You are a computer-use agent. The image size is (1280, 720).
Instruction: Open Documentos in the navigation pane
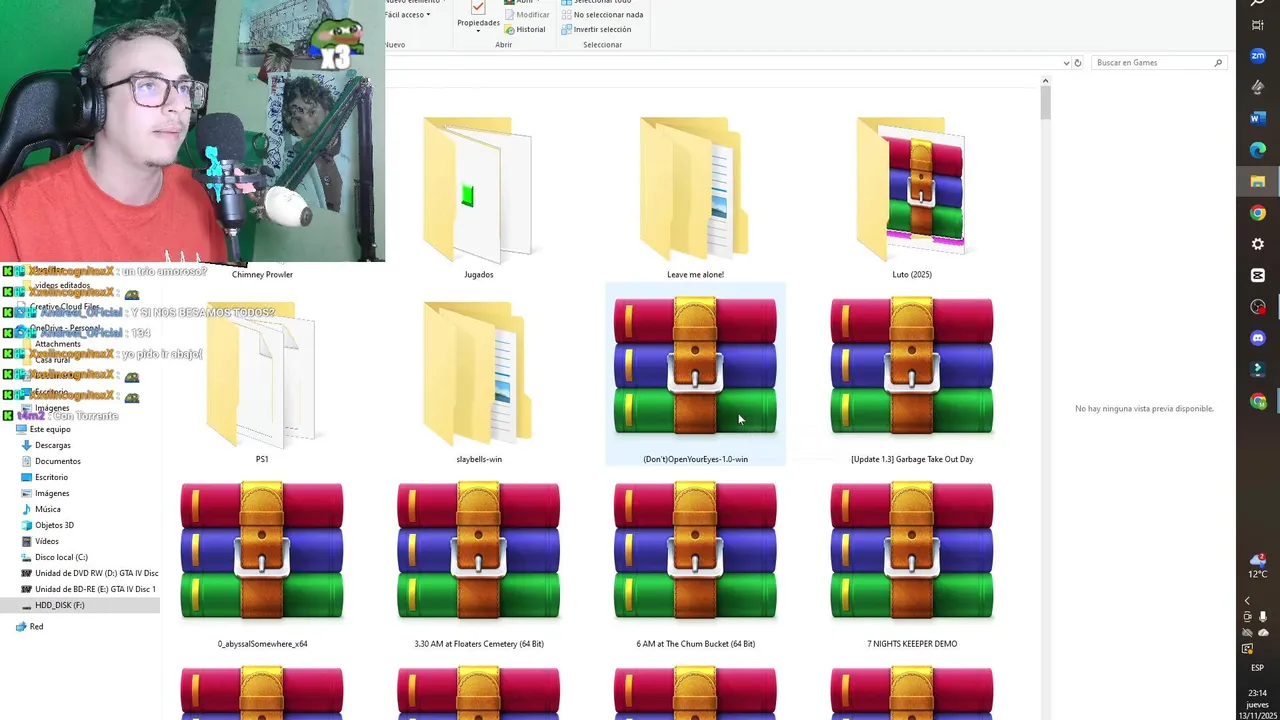pos(57,461)
